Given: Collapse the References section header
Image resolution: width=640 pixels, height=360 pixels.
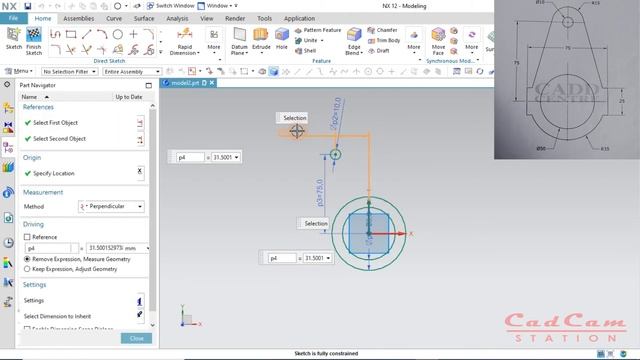Looking at the screenshot, I should (x=38, y=107).
